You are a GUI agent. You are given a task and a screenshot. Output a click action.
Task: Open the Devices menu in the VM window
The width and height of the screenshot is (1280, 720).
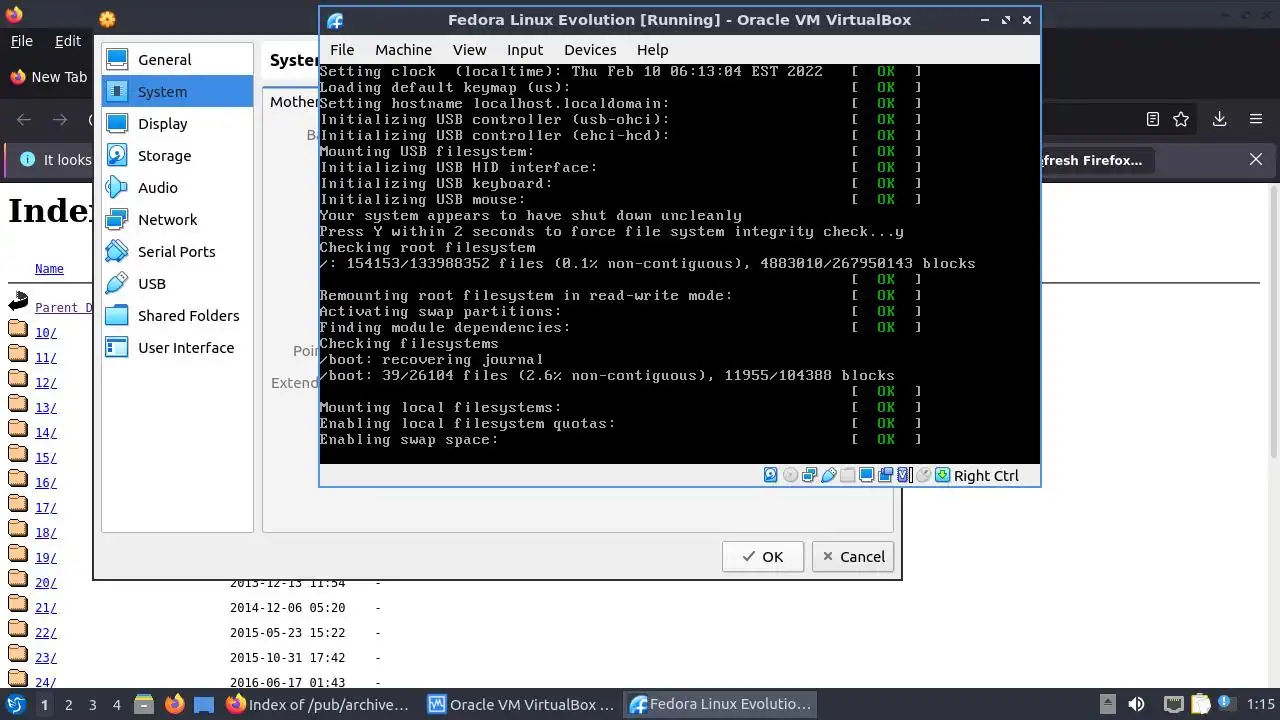[590, 50]
